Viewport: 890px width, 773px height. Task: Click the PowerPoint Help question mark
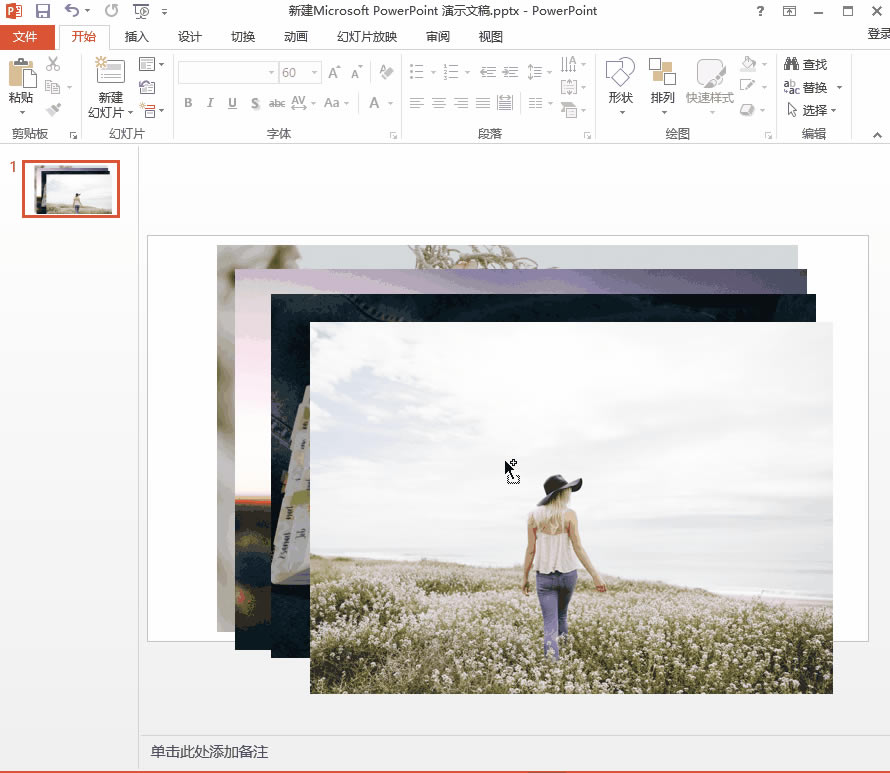click(x=760, y=11)
